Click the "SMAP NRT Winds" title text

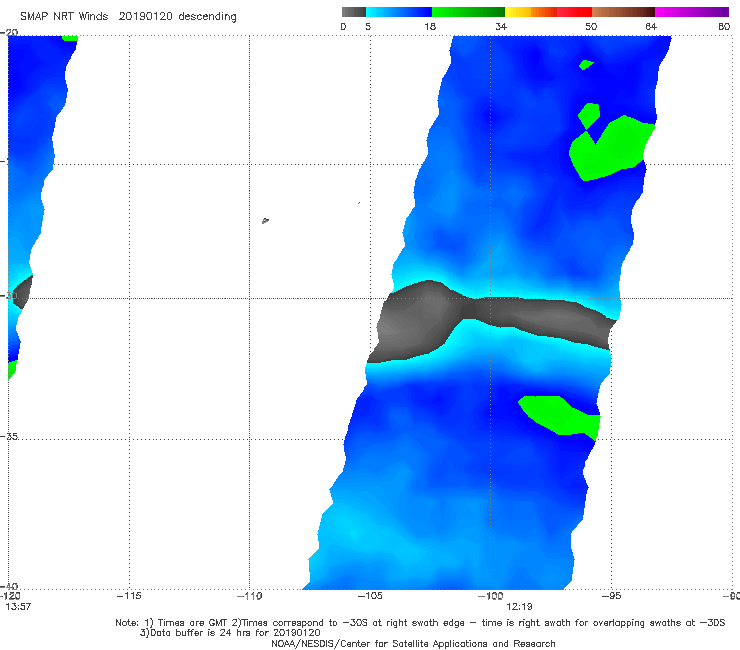click(x=64, y=16)
